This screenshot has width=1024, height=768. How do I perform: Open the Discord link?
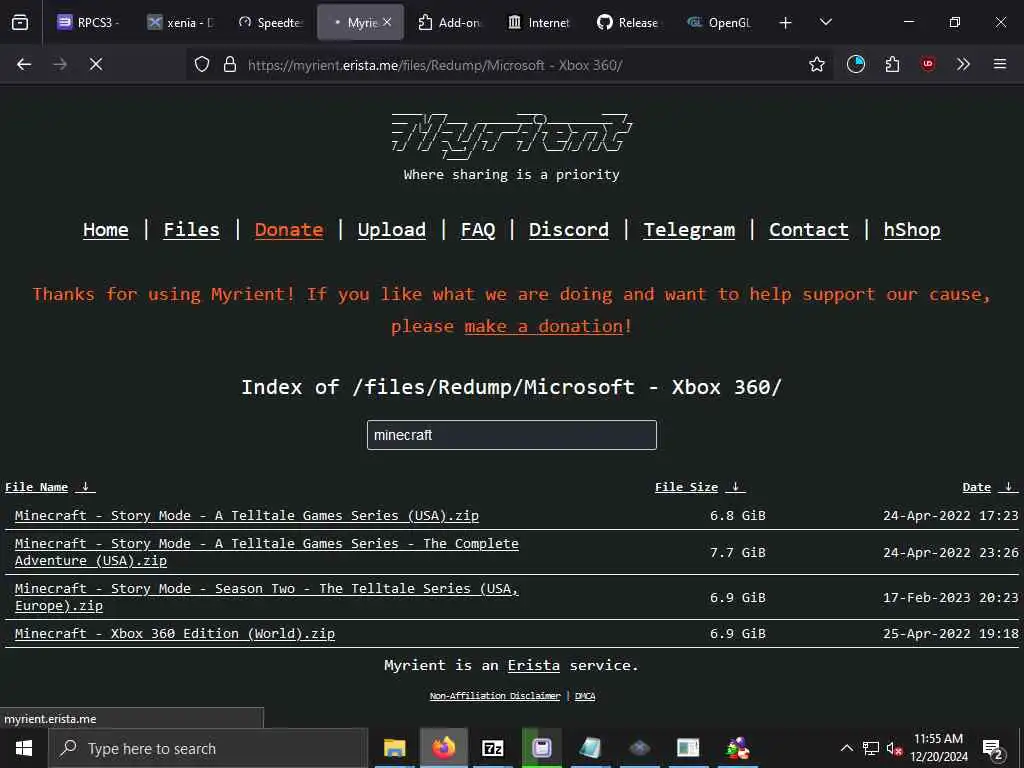(569, 230)
